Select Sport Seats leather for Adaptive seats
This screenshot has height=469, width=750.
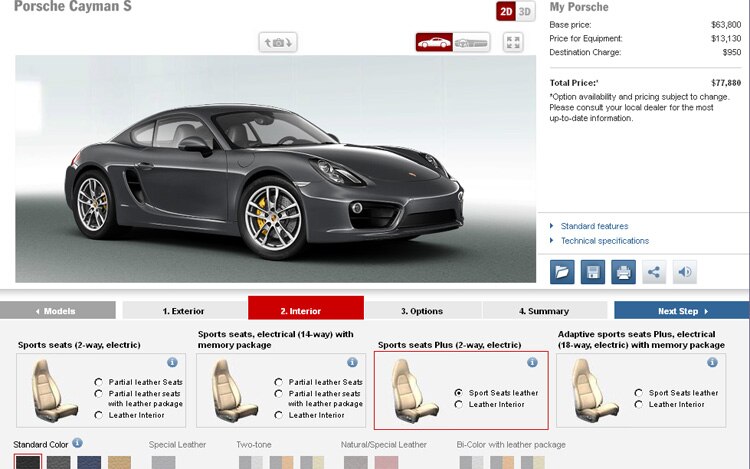[639, 393]
